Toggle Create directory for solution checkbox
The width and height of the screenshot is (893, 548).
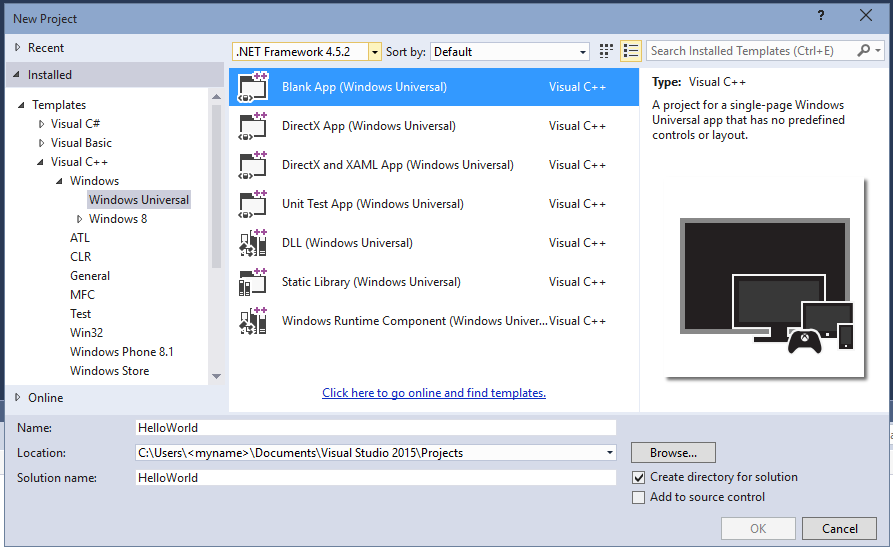point(639,477)
